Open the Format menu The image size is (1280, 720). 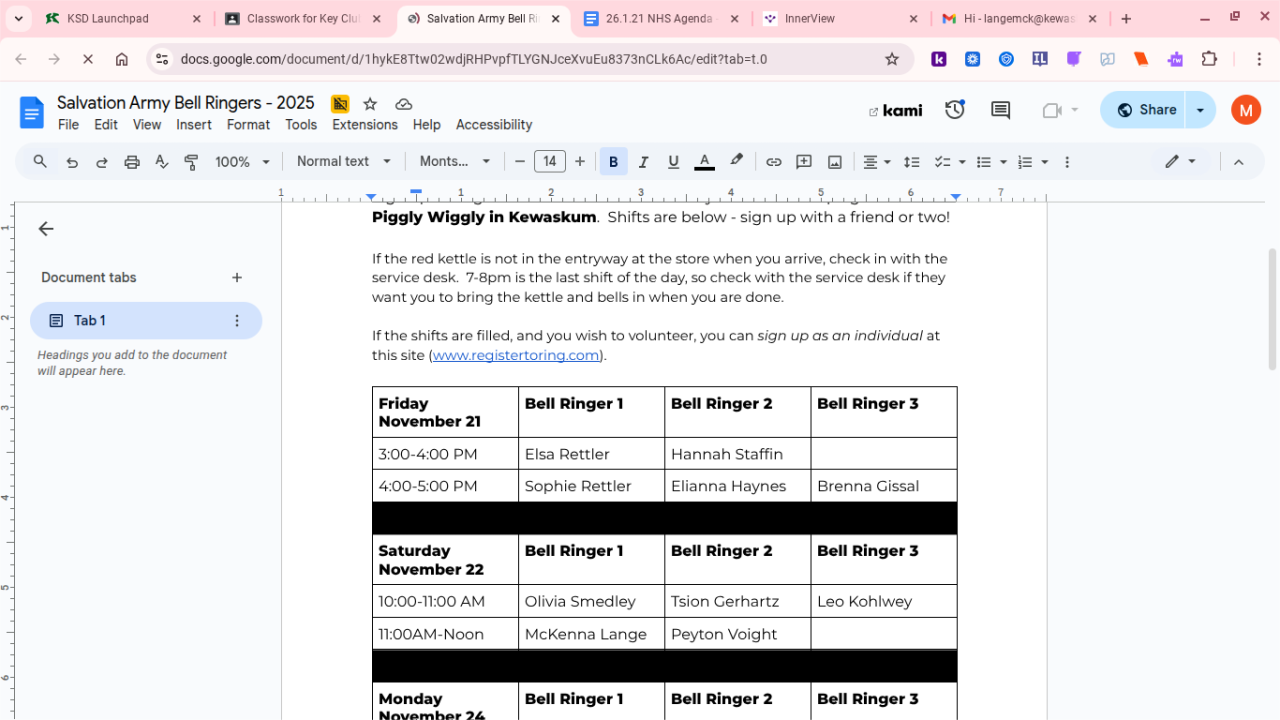248,125
